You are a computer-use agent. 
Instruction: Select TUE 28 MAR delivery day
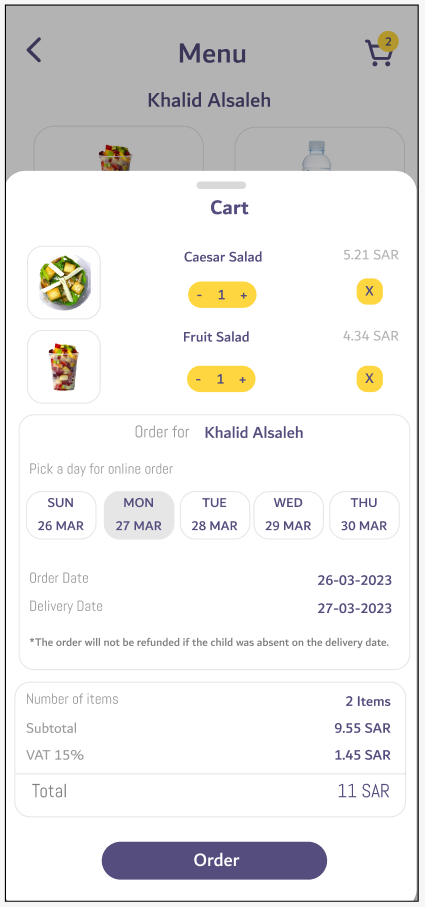pos(215,515)
